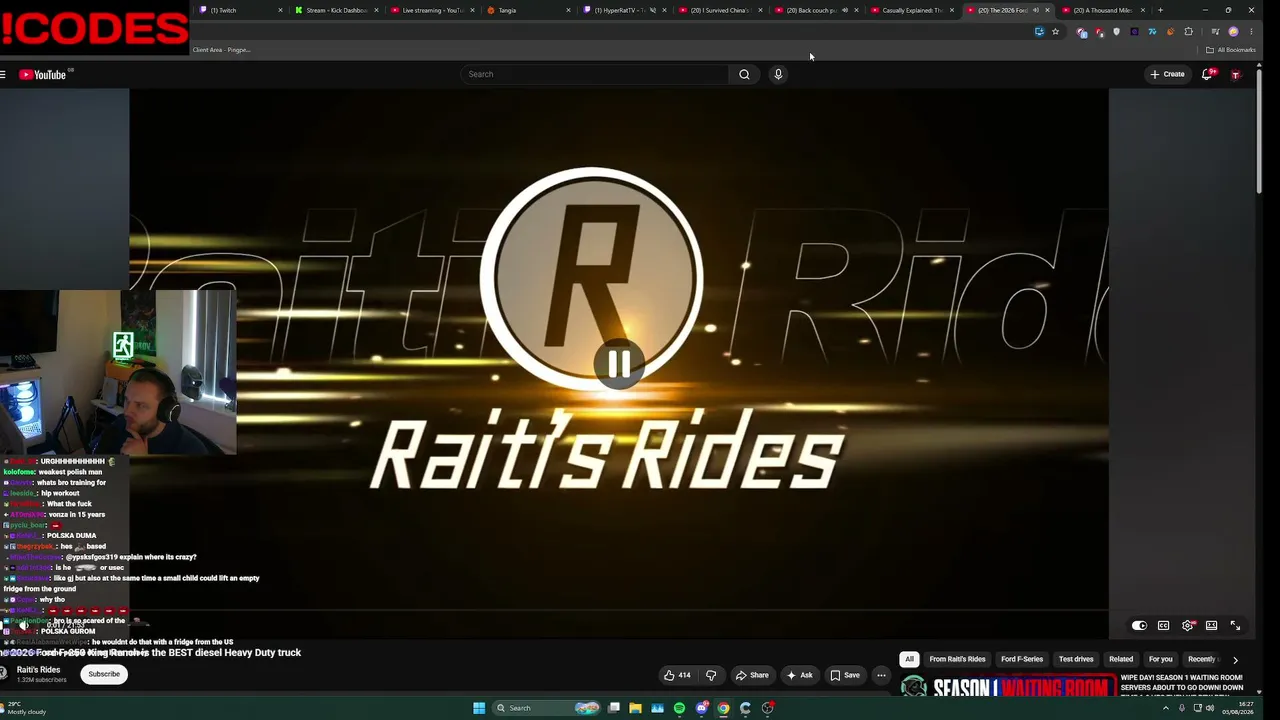1280x720 pixels.
Task: Bookmark this page with the star icon
Action: click(1055, 32)
